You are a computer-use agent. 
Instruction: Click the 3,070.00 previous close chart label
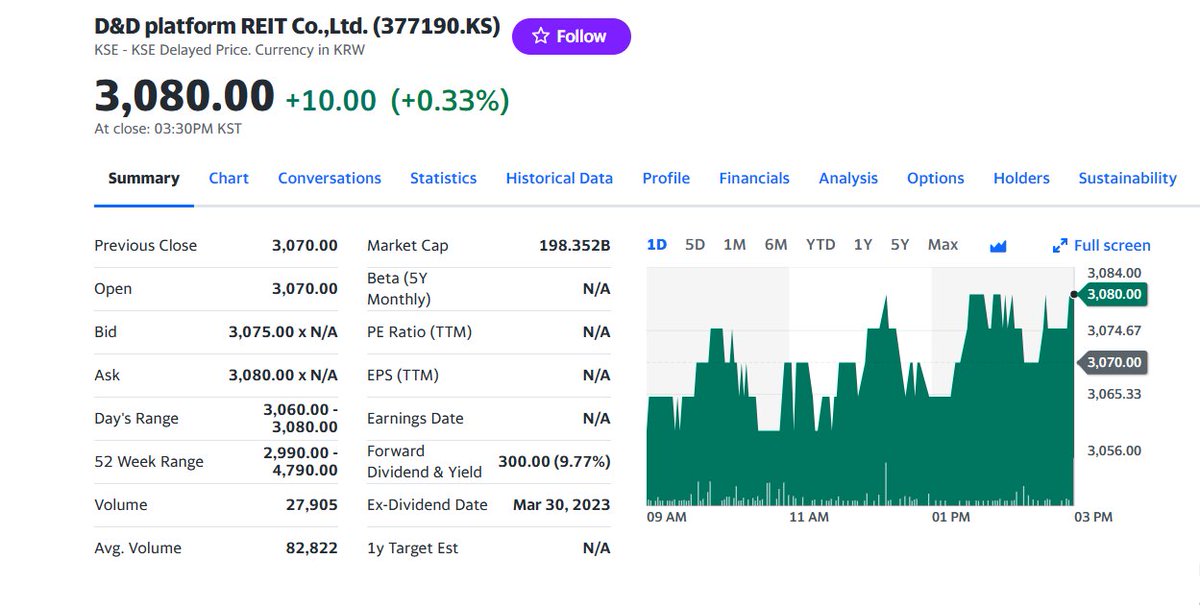pos(1113,362)
